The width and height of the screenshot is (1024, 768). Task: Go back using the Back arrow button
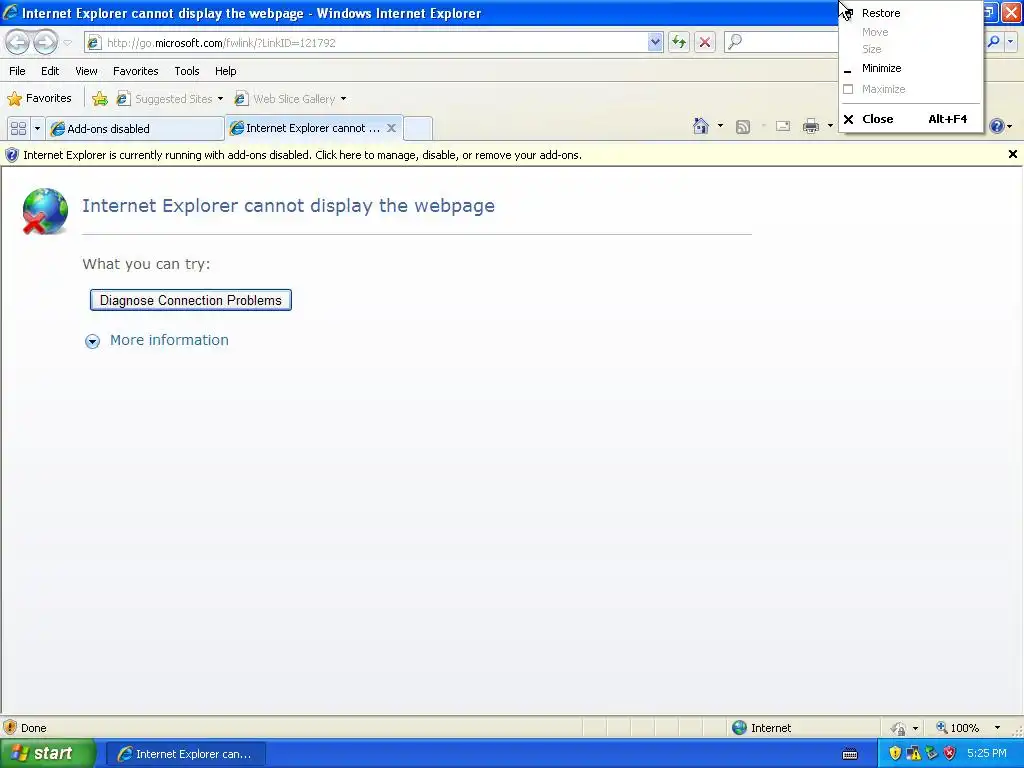coord(17,42)
